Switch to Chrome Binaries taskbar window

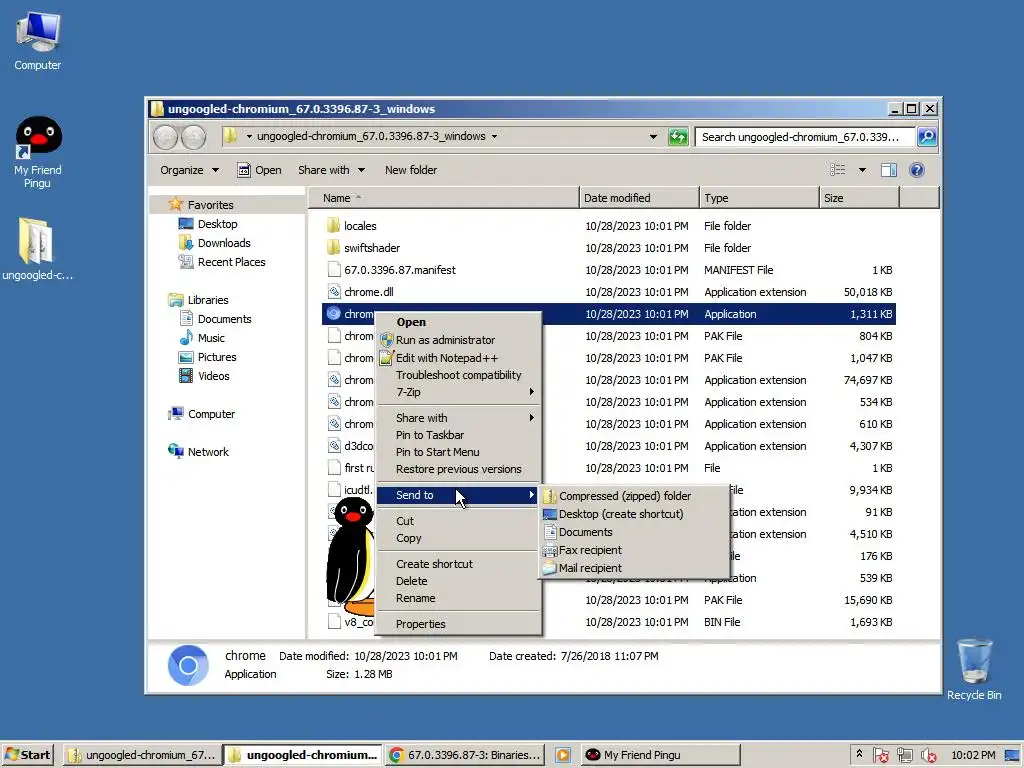464,755
